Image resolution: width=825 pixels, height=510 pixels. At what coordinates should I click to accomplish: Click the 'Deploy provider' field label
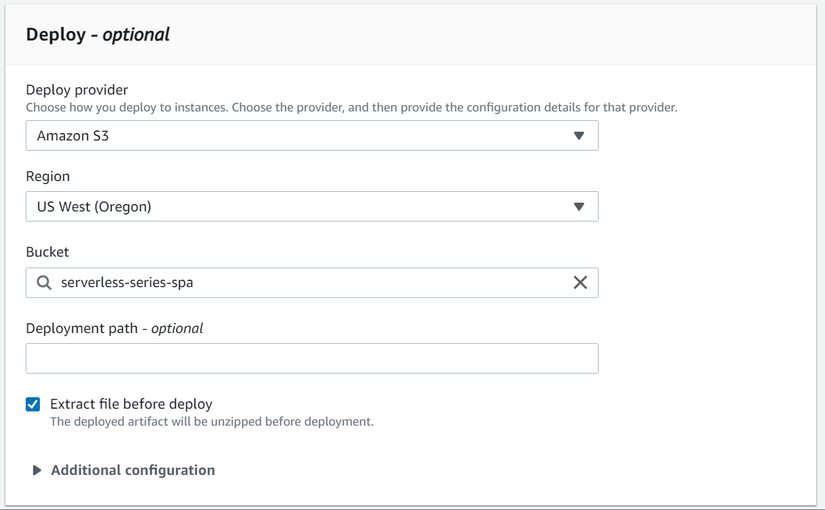click(77, 89)
